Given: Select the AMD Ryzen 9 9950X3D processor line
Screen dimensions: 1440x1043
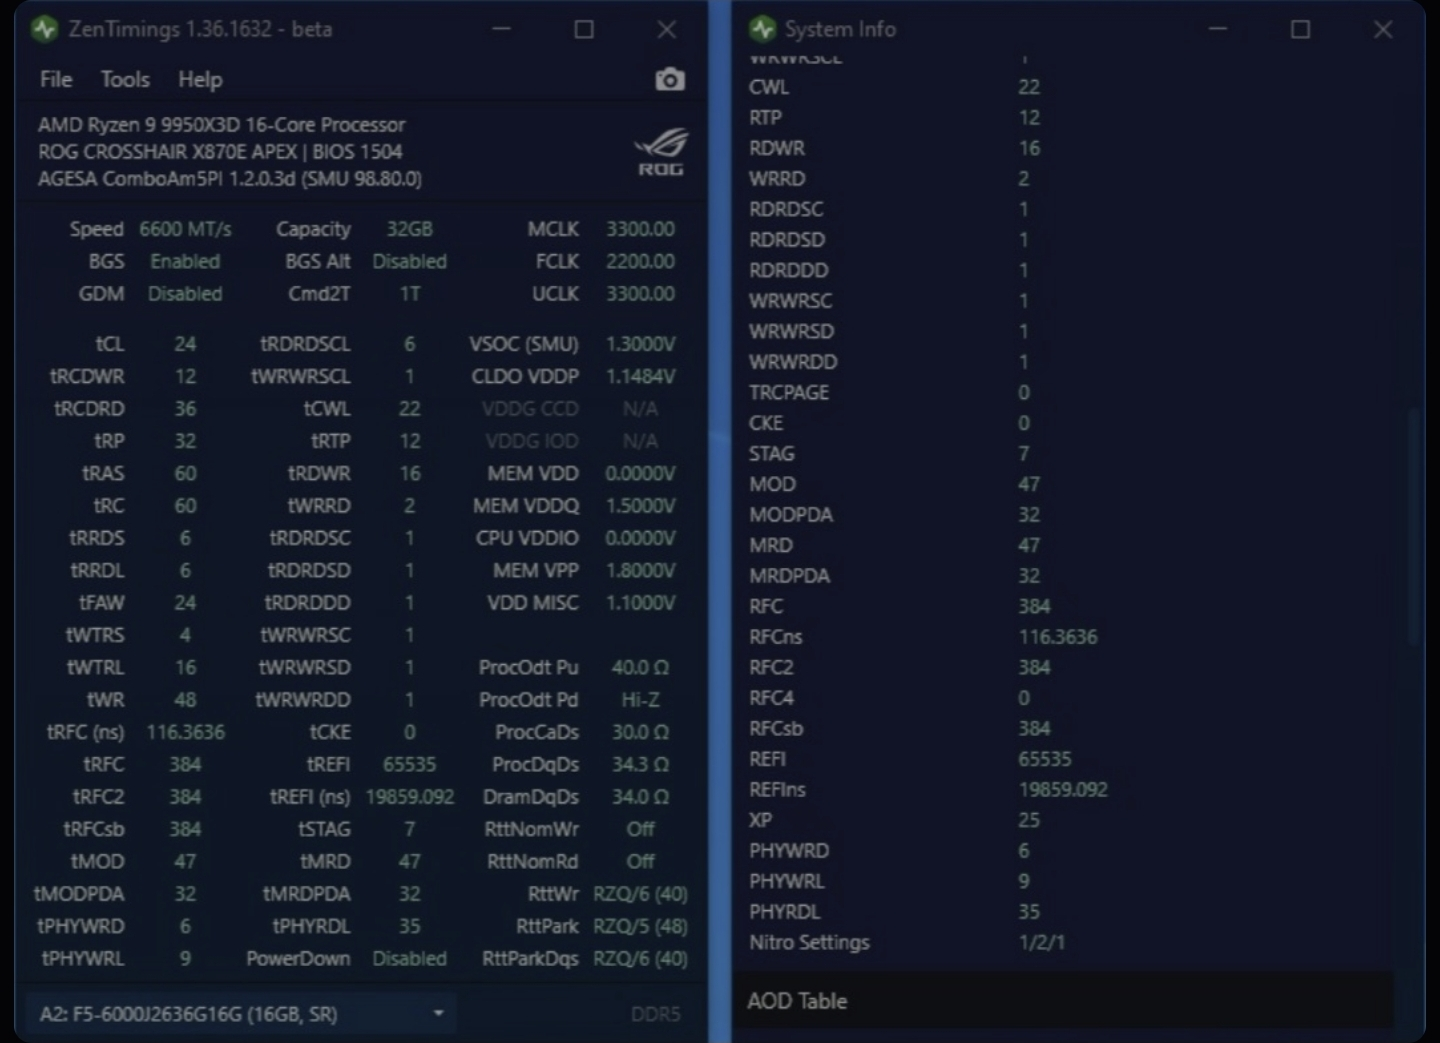Looking at the screenshot, I should click(x=221, y=125).
